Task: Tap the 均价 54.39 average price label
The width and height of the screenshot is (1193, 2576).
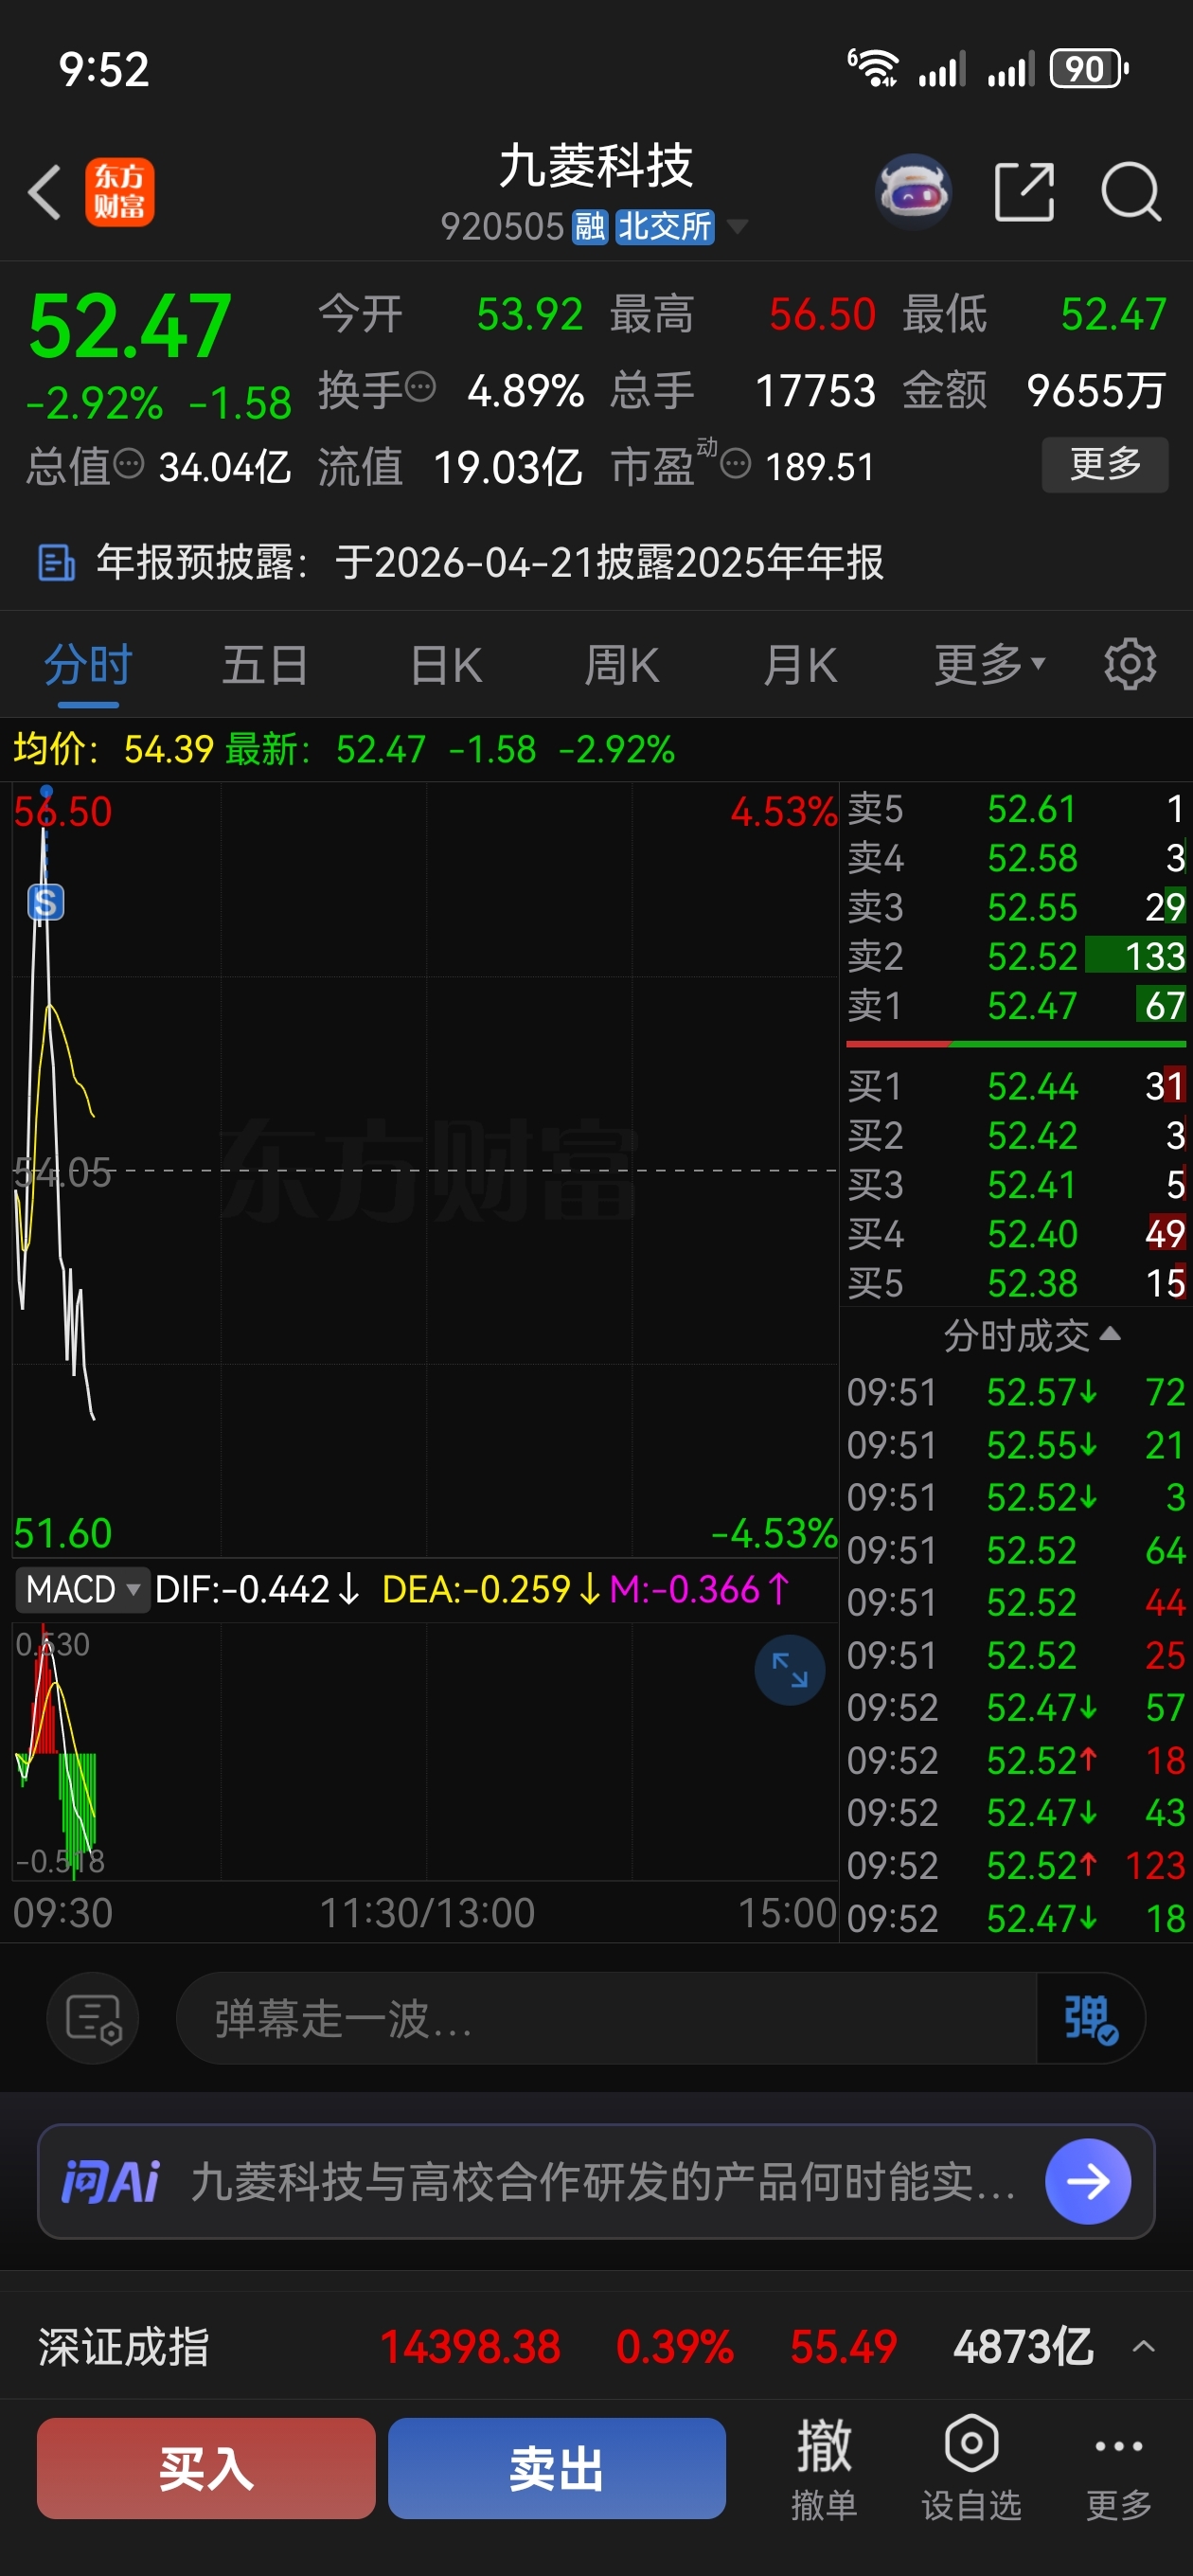Action: pyautogui.click(x=113, y=749)
